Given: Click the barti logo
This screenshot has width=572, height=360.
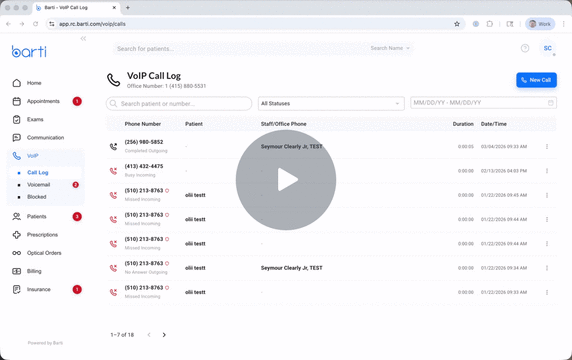Looking at the screenshot, I should (x=29, y=51).
